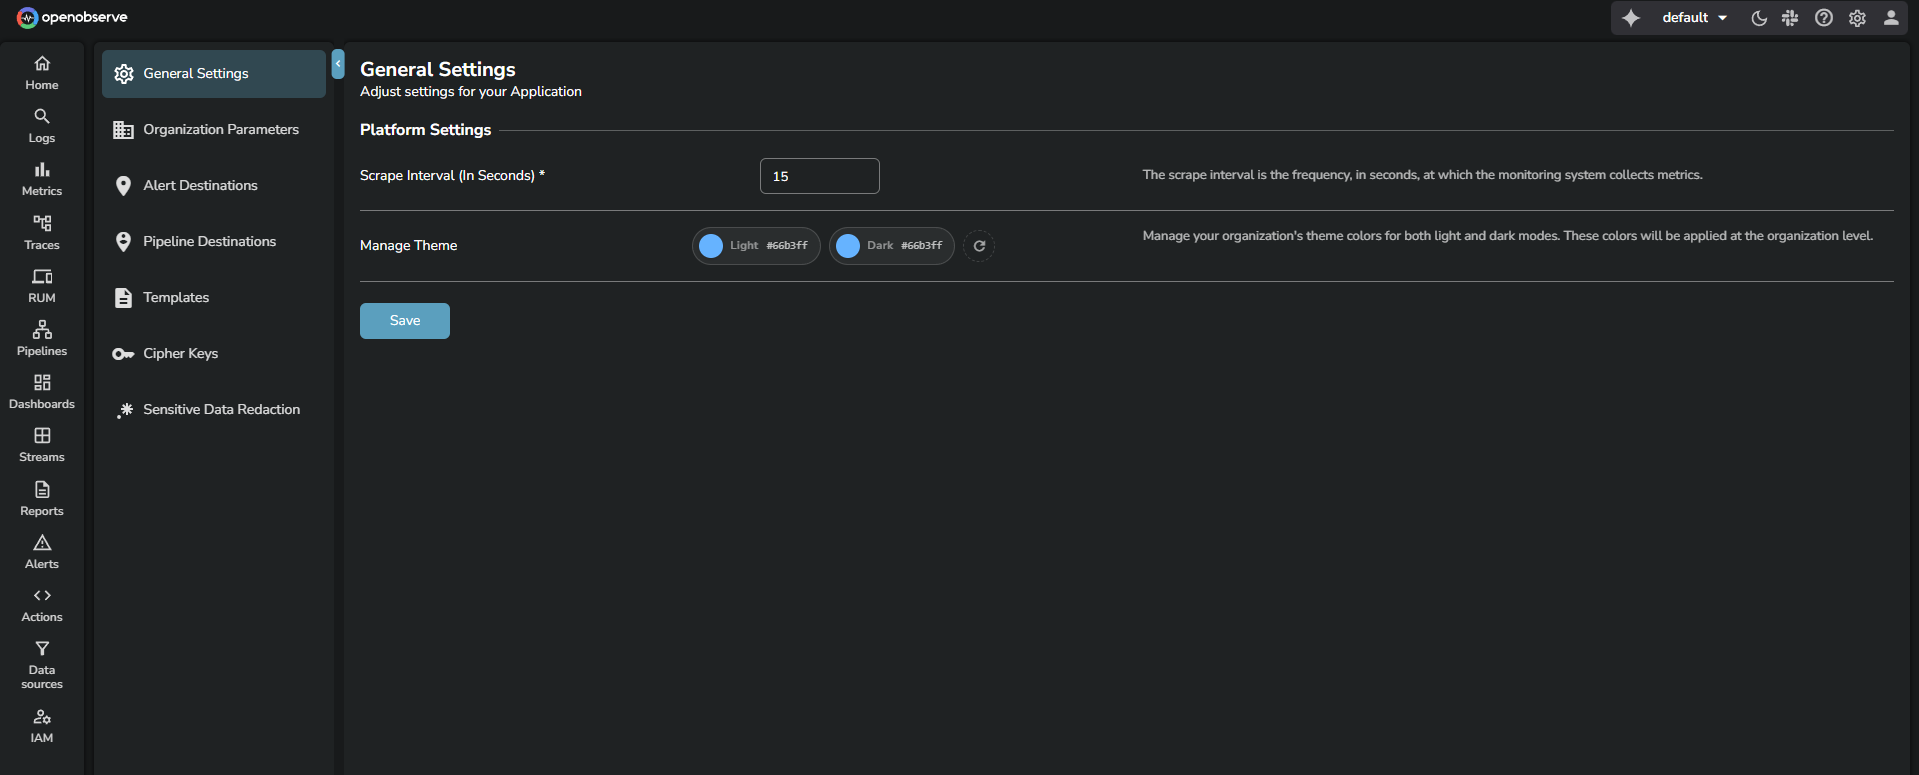
Task: Open Sensitive Data Redaction settings
Action: pos(214,410)
